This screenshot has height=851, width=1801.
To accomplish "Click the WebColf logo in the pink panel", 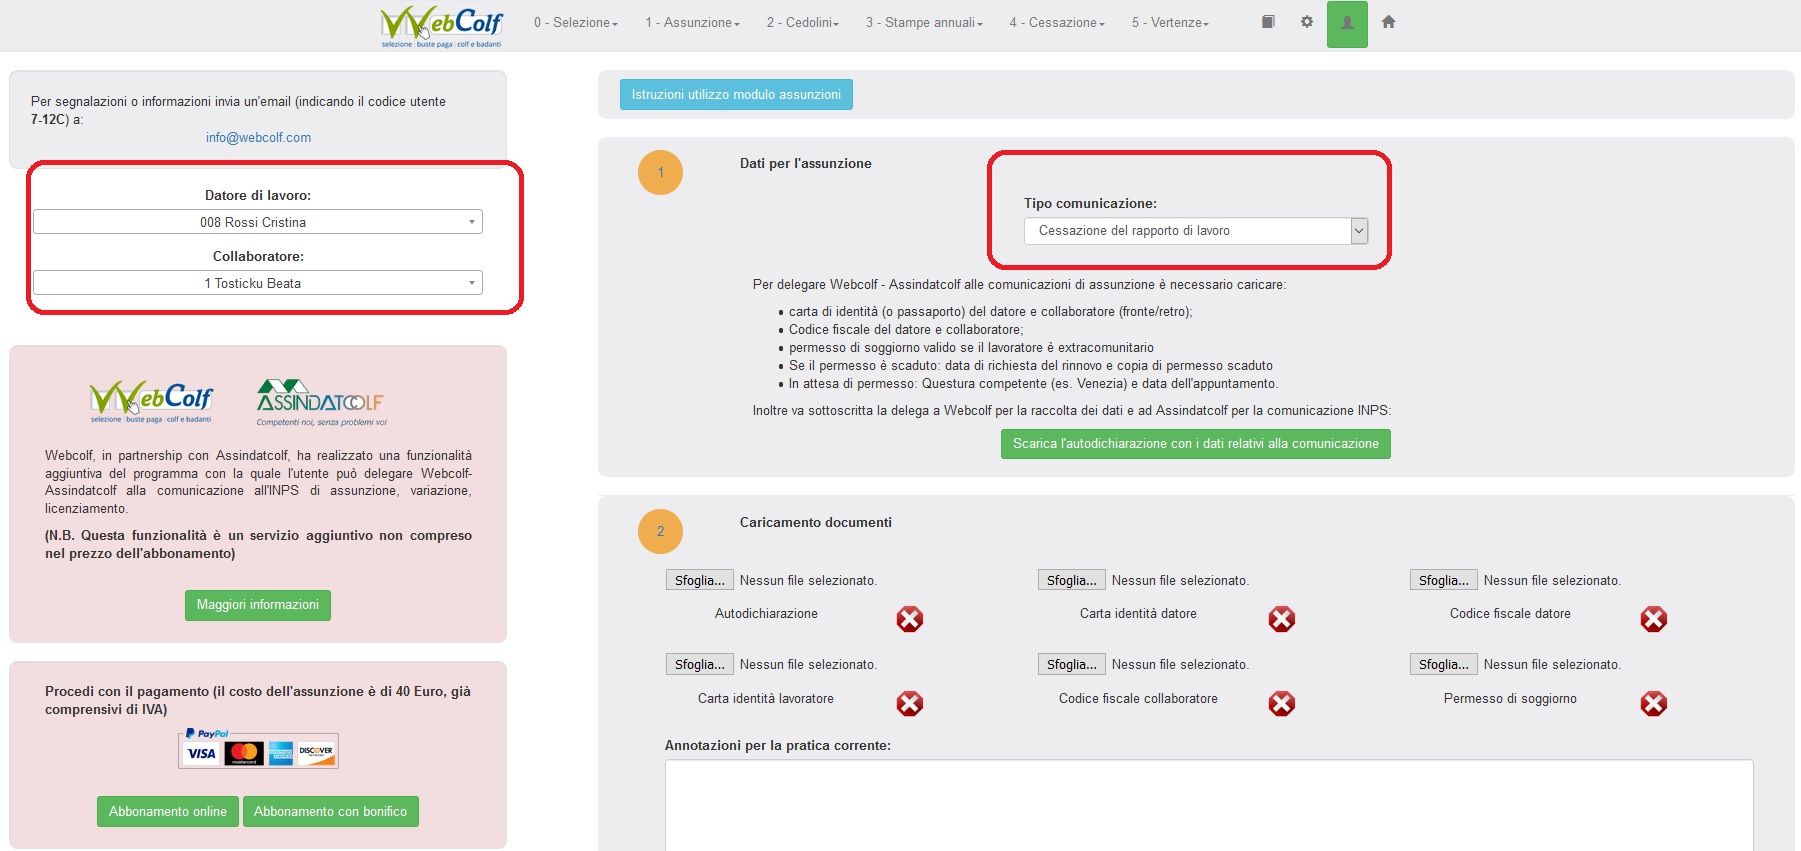I will (151, 402).
